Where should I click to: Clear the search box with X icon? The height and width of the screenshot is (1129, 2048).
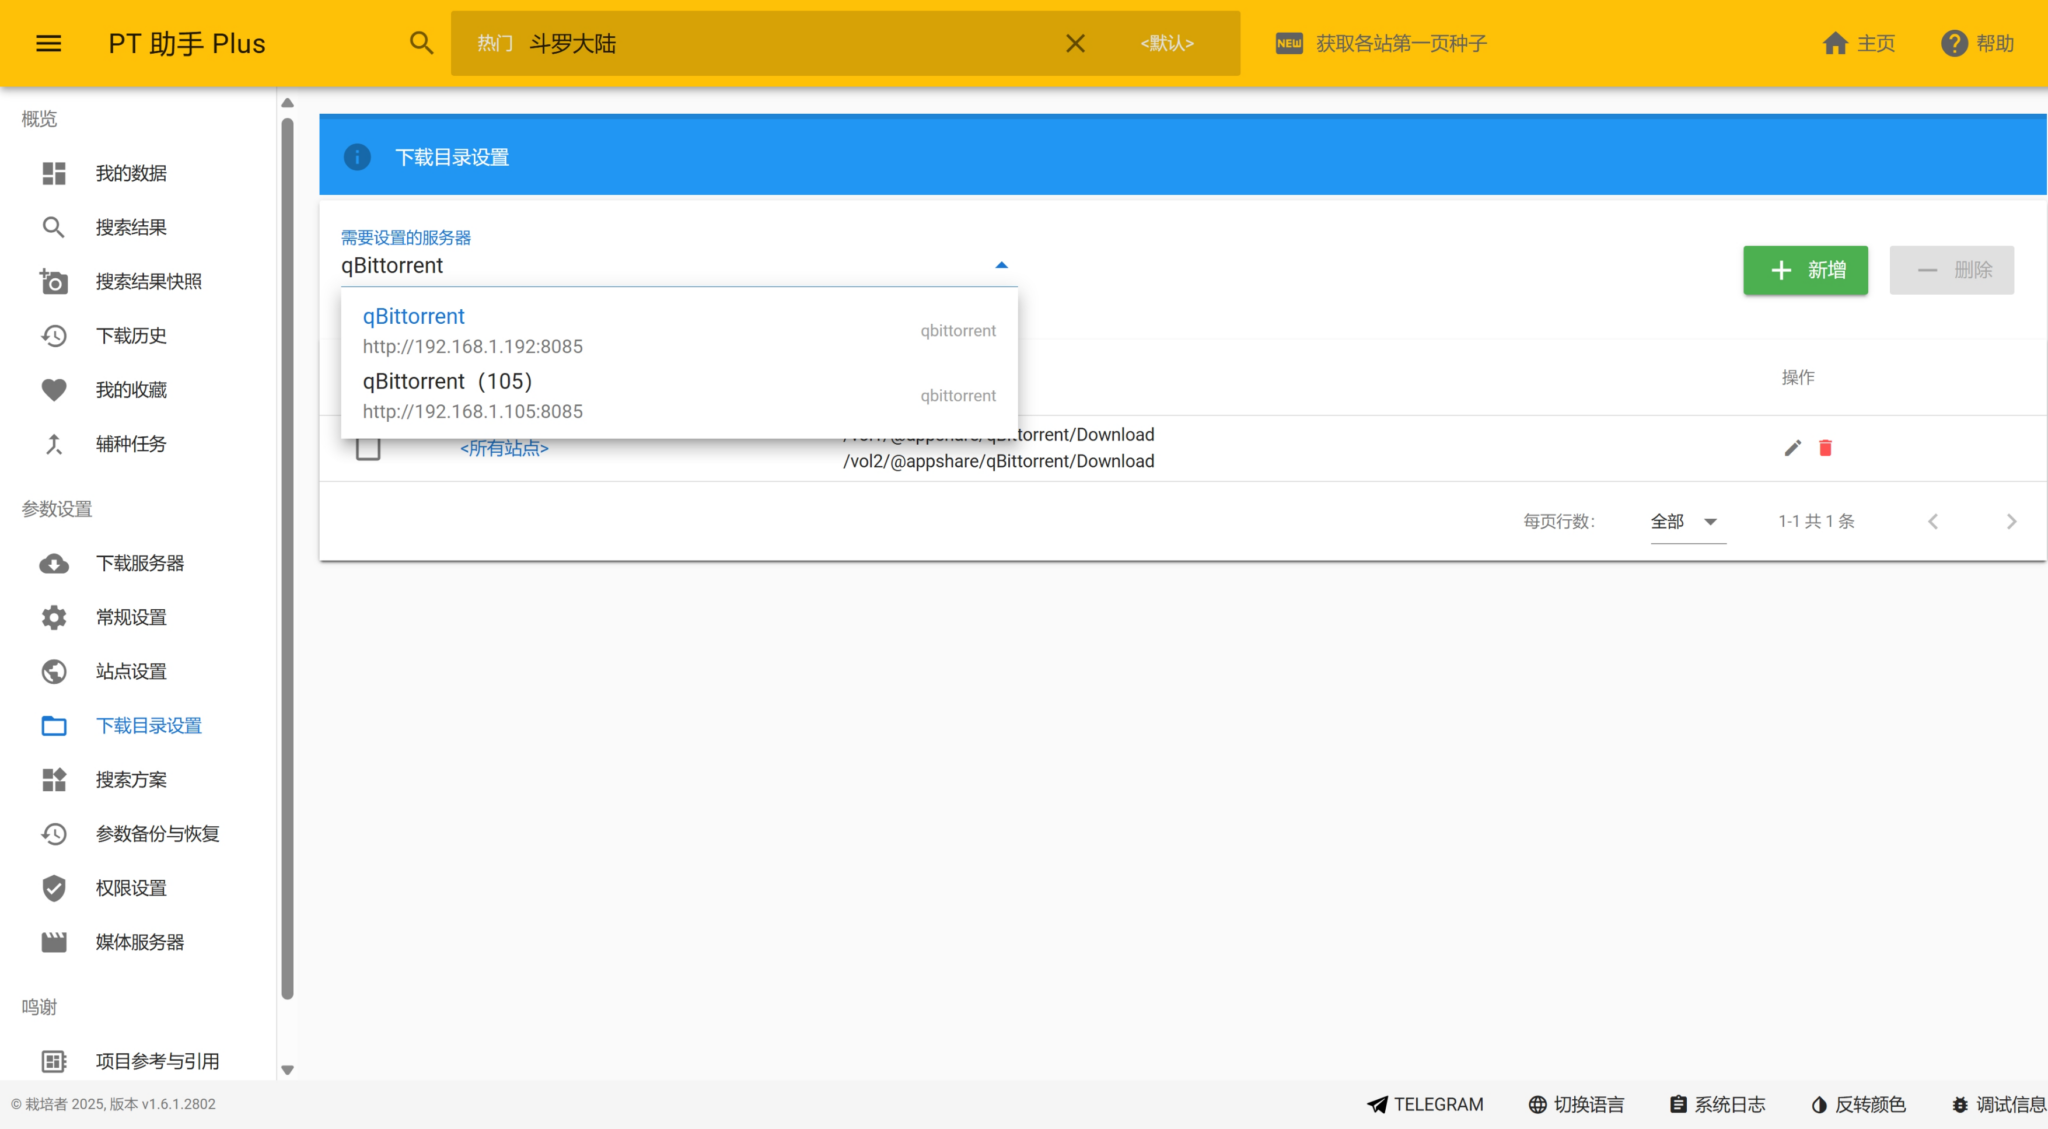1075,43
